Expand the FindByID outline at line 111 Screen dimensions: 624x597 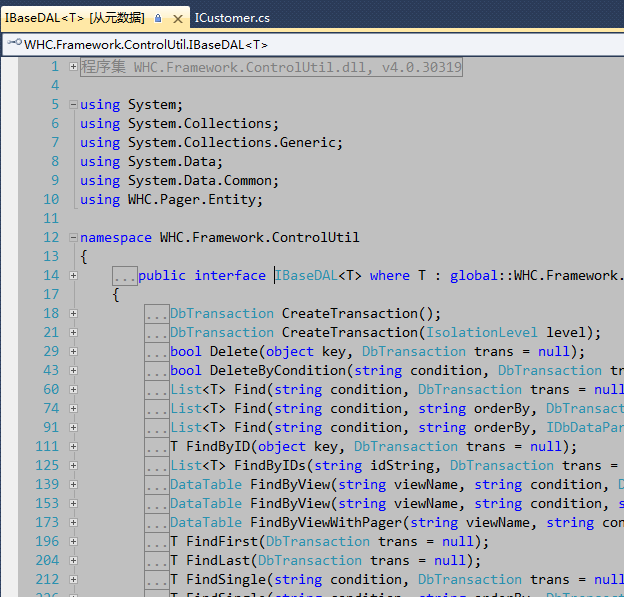(x=73, y=447)
